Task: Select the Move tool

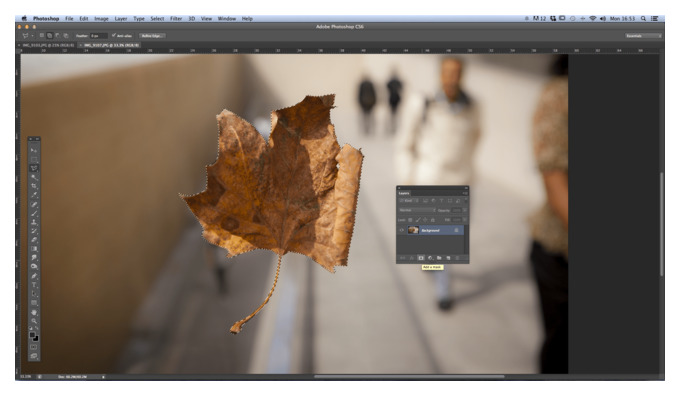Action: (34, 150)
